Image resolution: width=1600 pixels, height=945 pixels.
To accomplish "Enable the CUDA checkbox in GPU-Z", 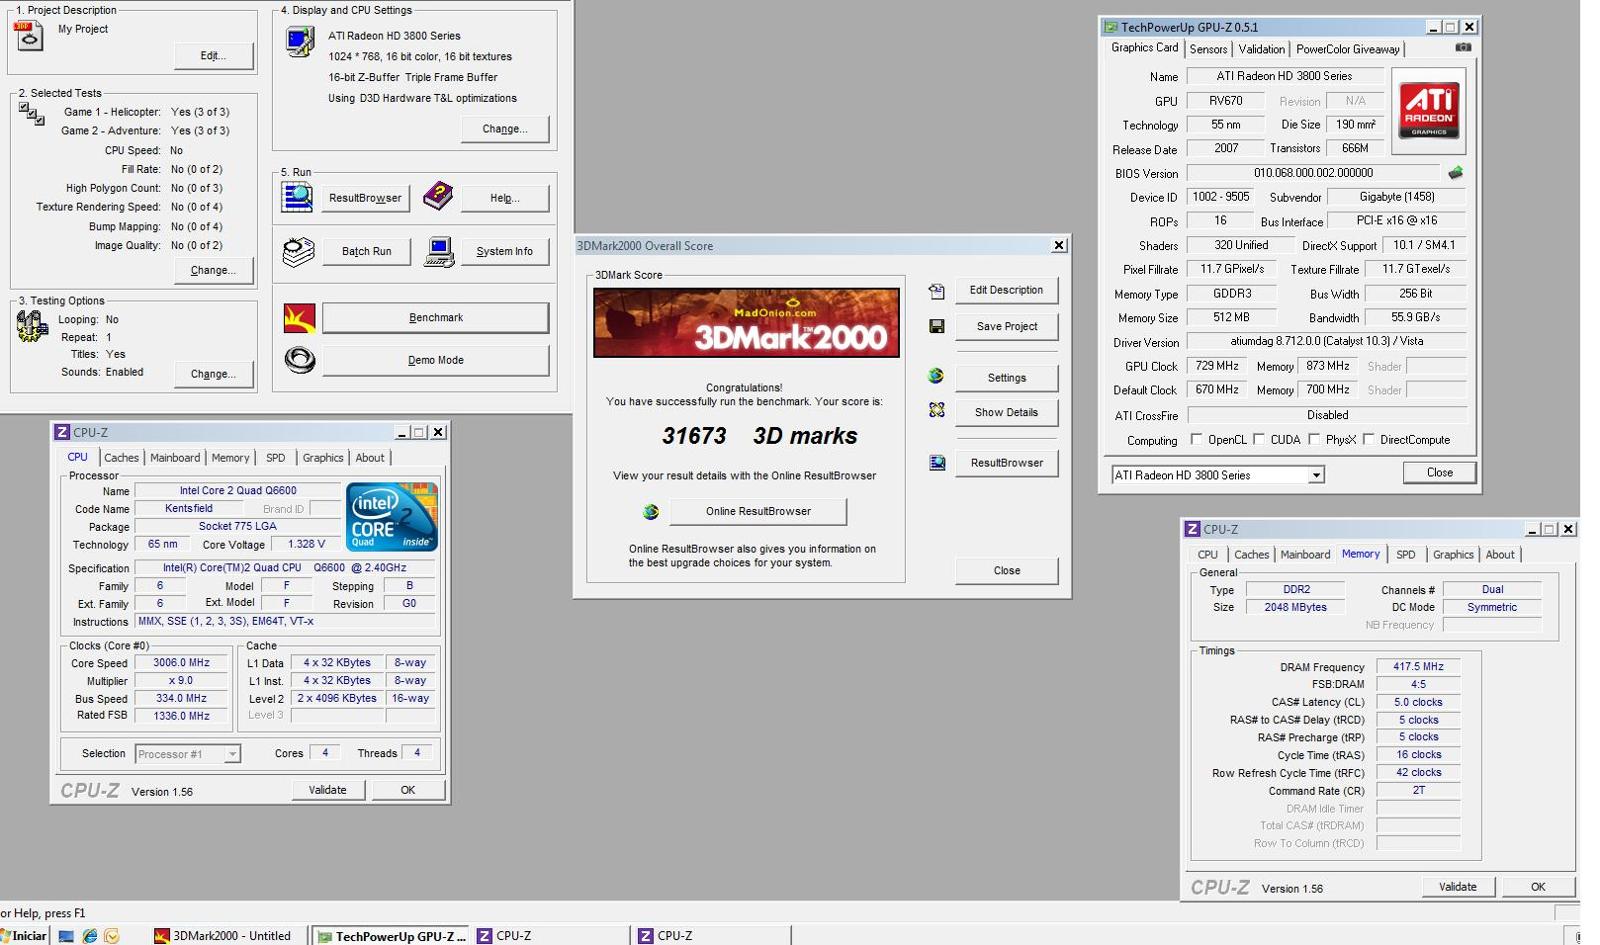I will [x=1259, y=439].
